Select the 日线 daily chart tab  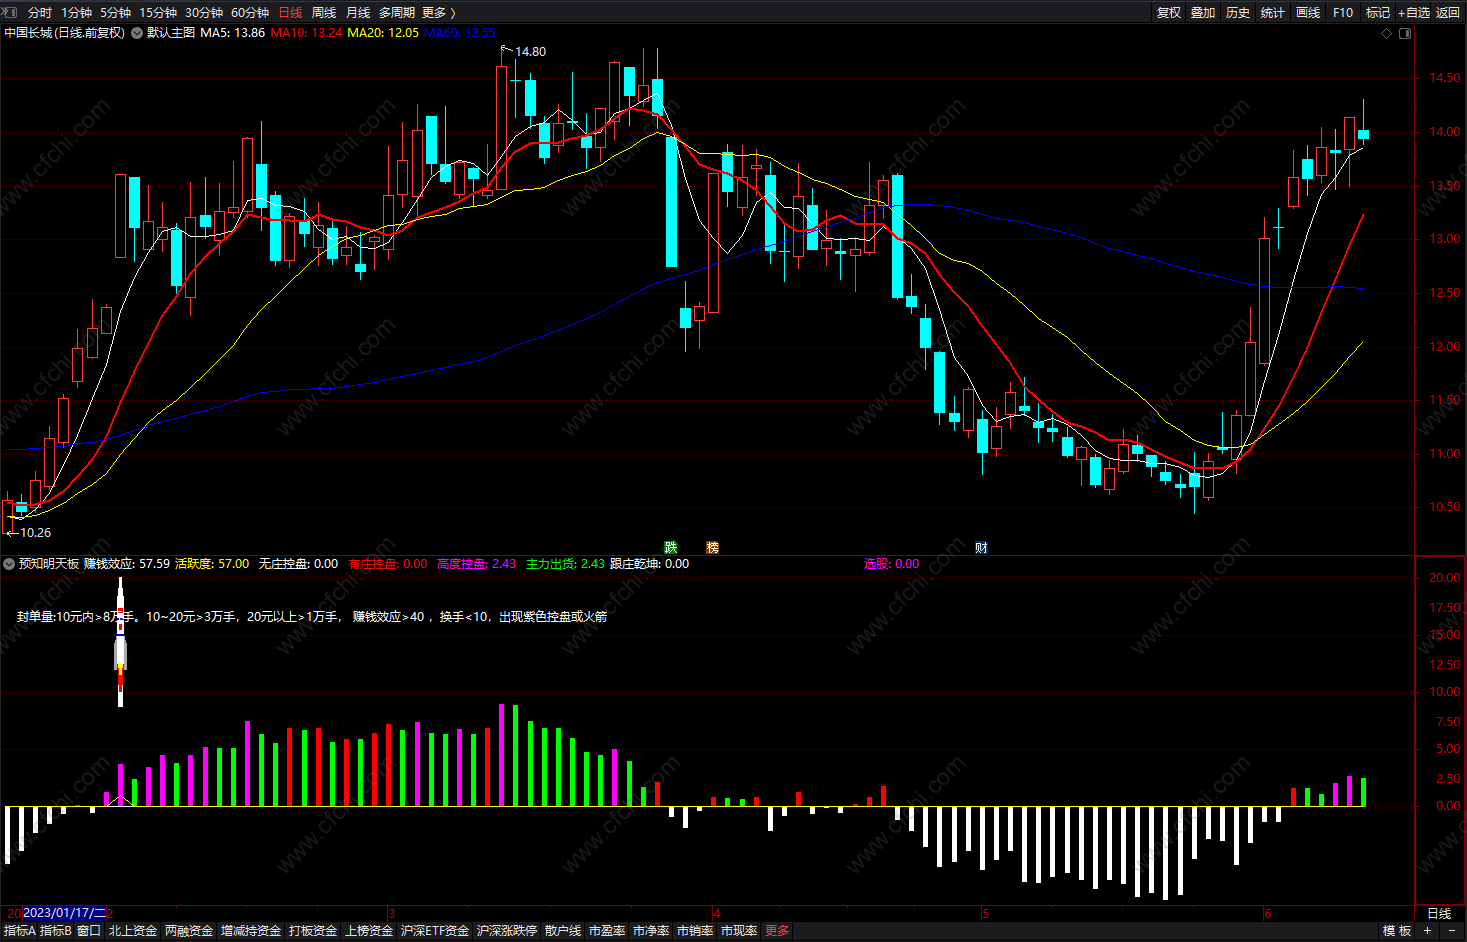tap(290, 12)
